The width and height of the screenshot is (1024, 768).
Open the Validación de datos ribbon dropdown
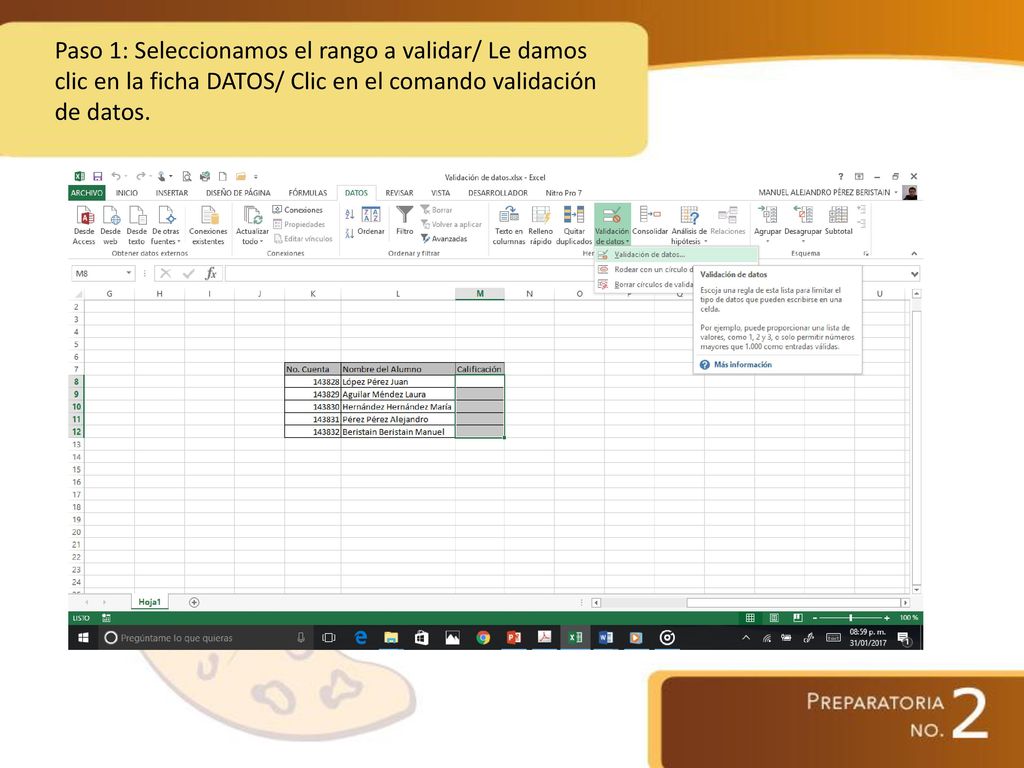612,224
